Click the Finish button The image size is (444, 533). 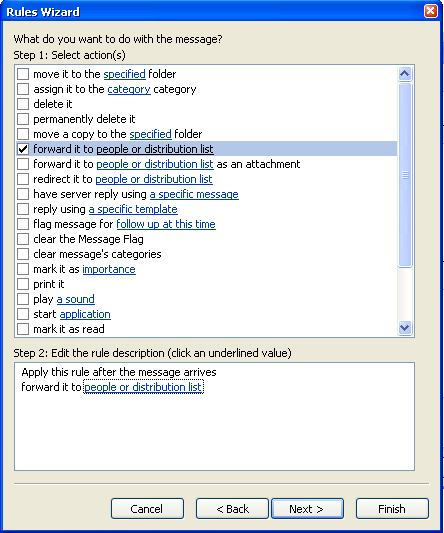[392, 509]
